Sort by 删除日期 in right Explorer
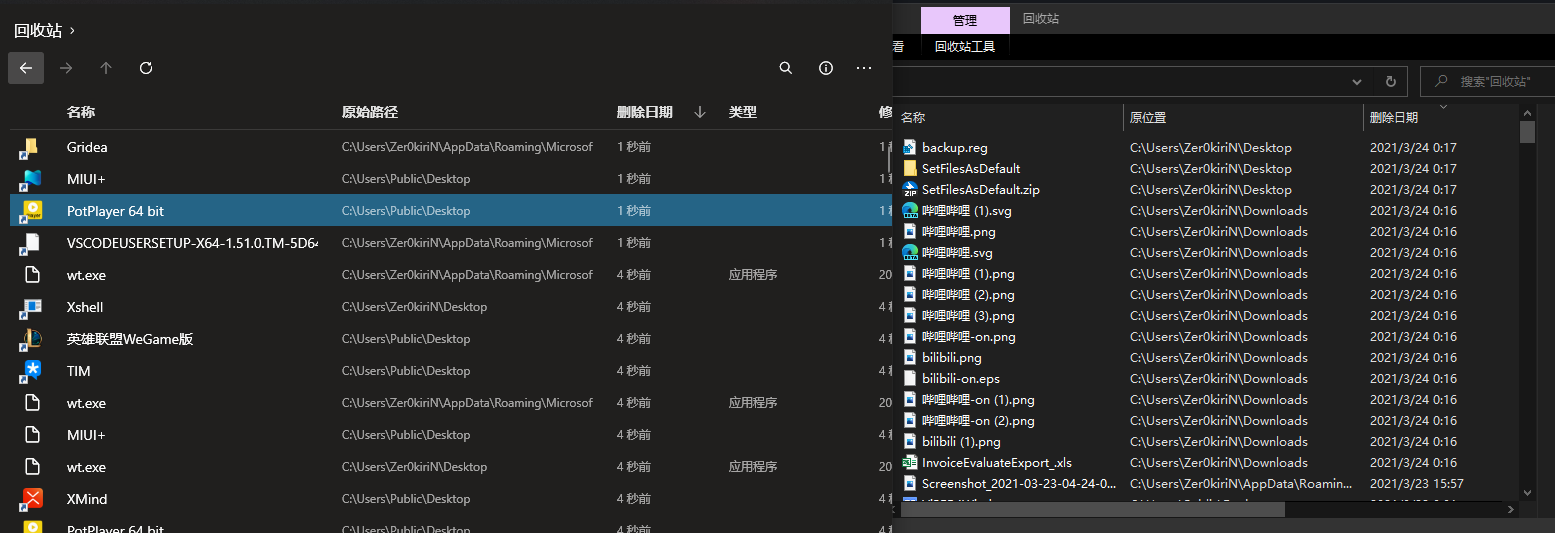The image size is (1555, 533). point(1394,118)
